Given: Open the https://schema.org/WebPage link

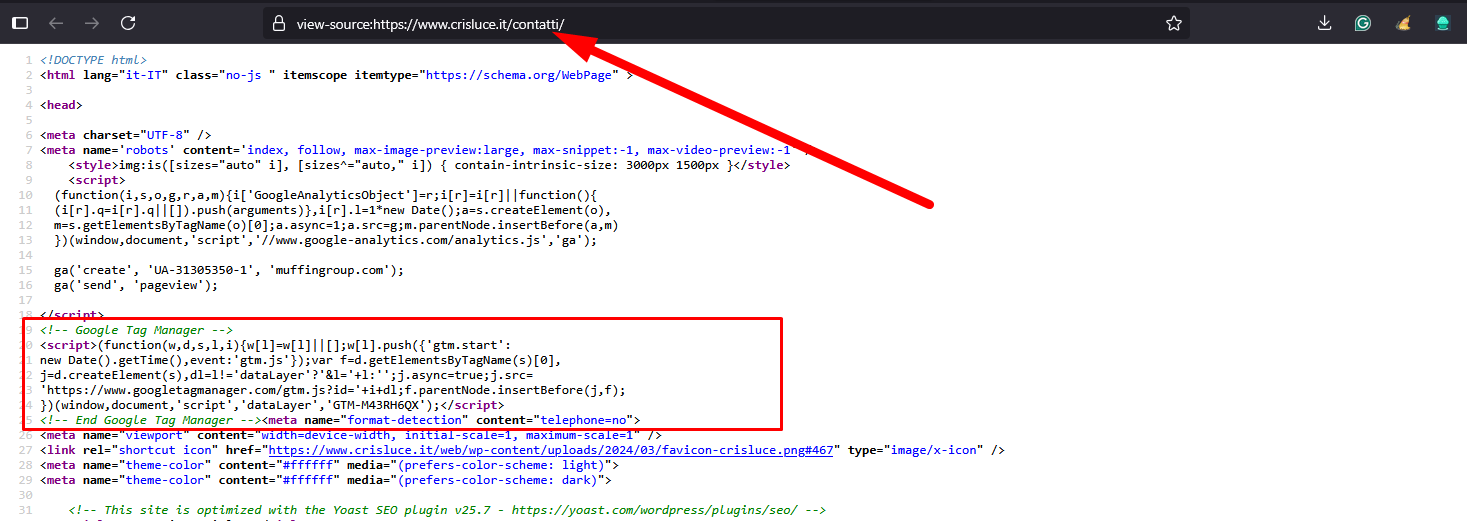Looking at the screenshot, I should pos(518,75).
